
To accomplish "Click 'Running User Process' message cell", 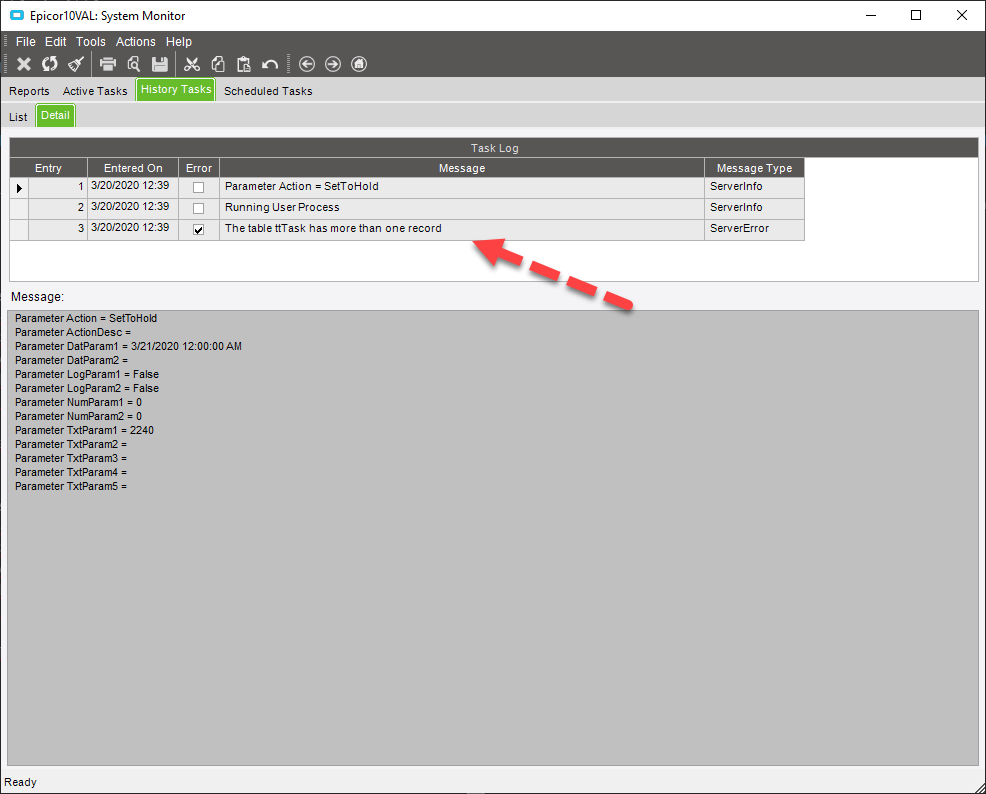I will pos(462,207).
